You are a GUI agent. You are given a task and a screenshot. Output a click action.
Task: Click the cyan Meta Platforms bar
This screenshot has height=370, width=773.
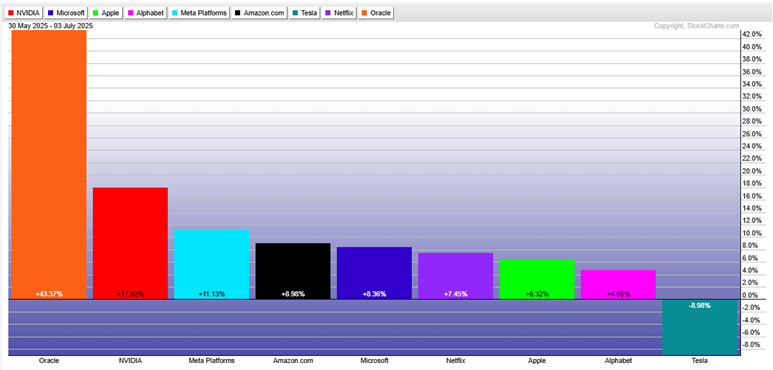(211, 264)
